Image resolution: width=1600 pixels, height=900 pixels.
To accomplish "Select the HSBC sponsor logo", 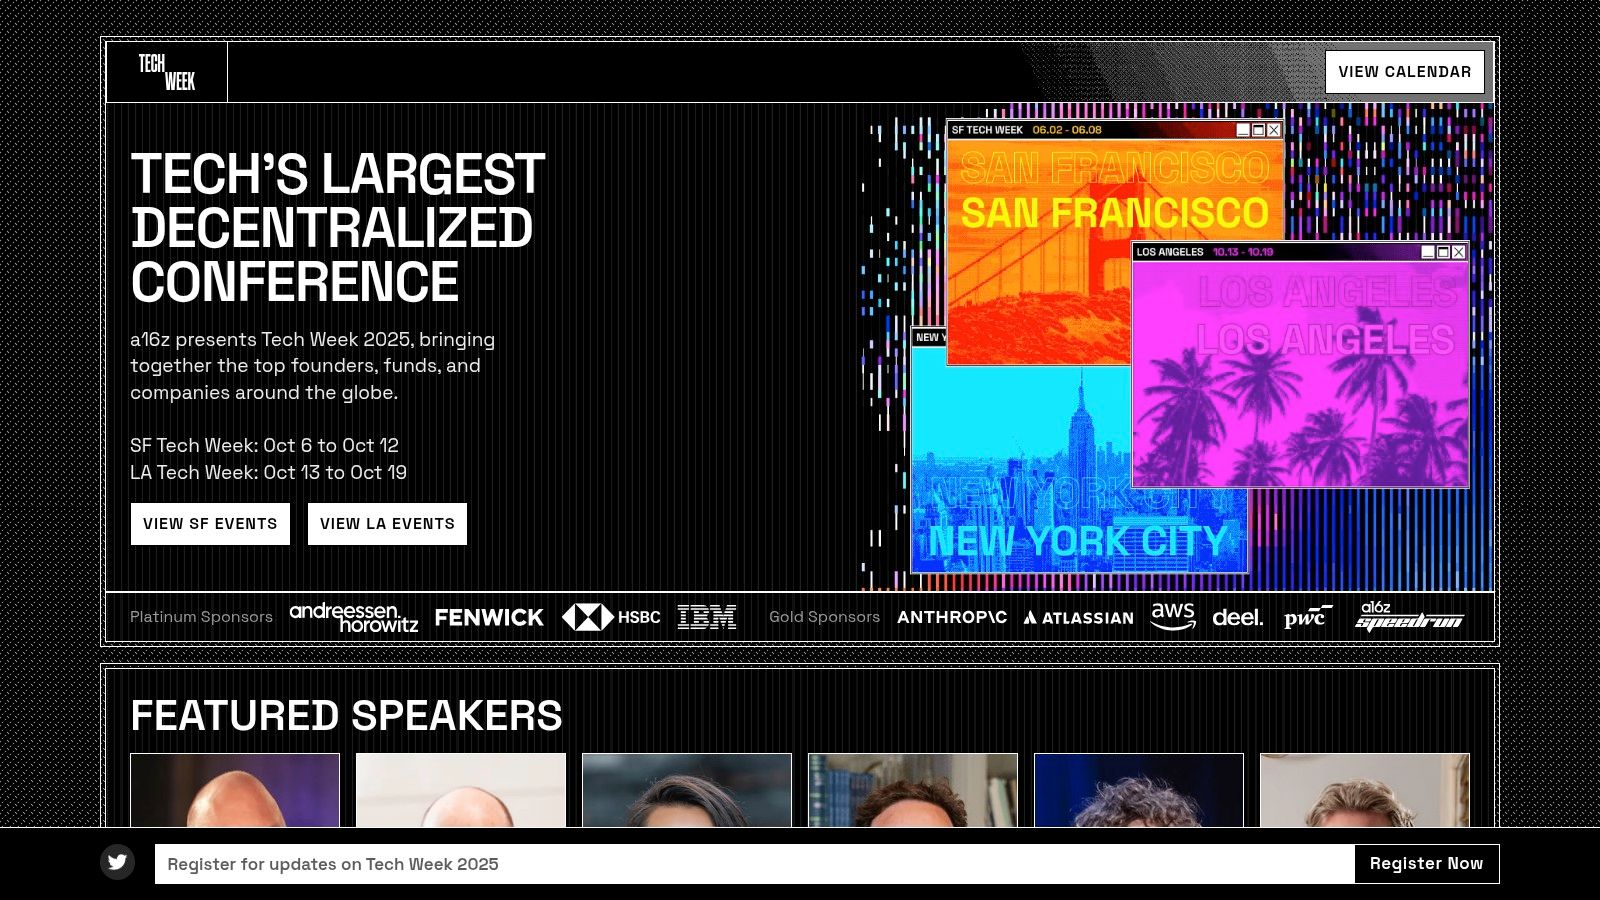I will 611,617.
